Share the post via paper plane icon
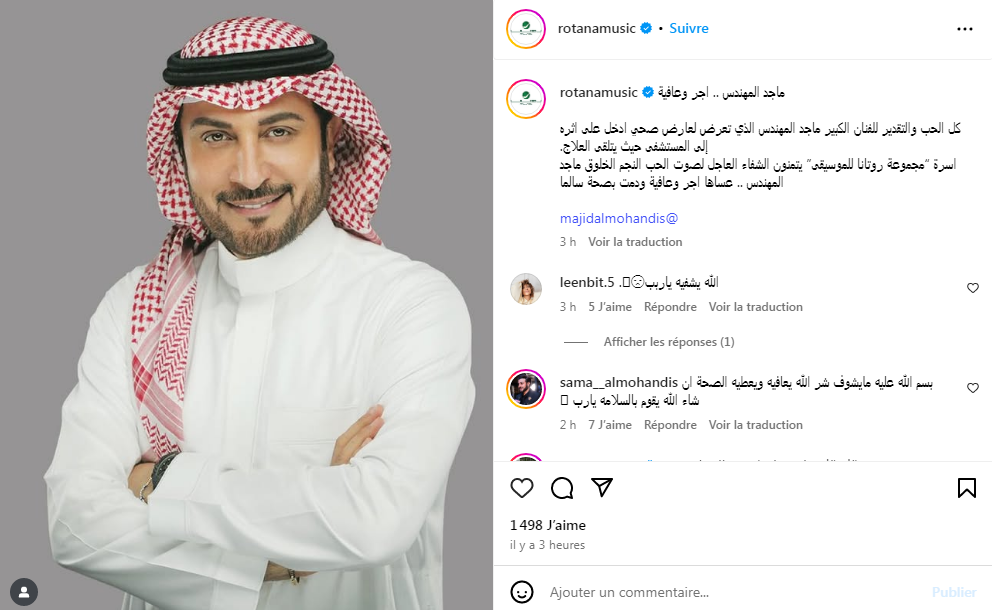 (602, 487)
